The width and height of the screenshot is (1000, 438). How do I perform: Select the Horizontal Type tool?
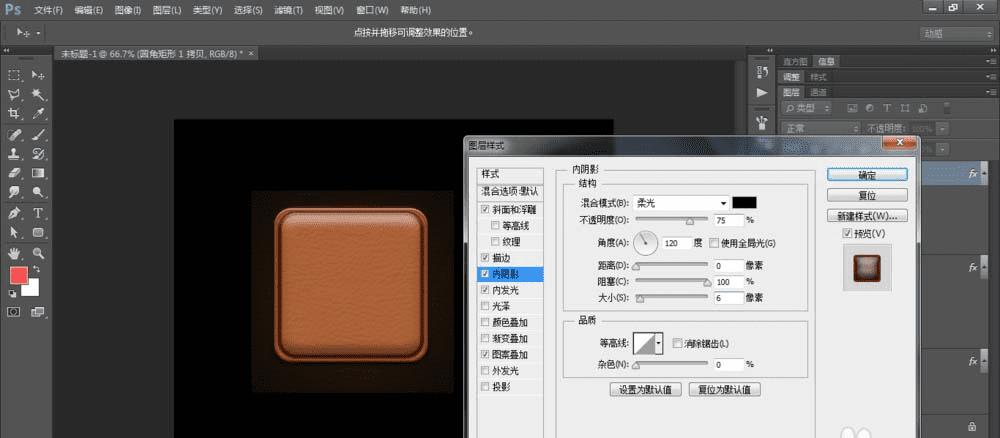(x=38, y=212)
